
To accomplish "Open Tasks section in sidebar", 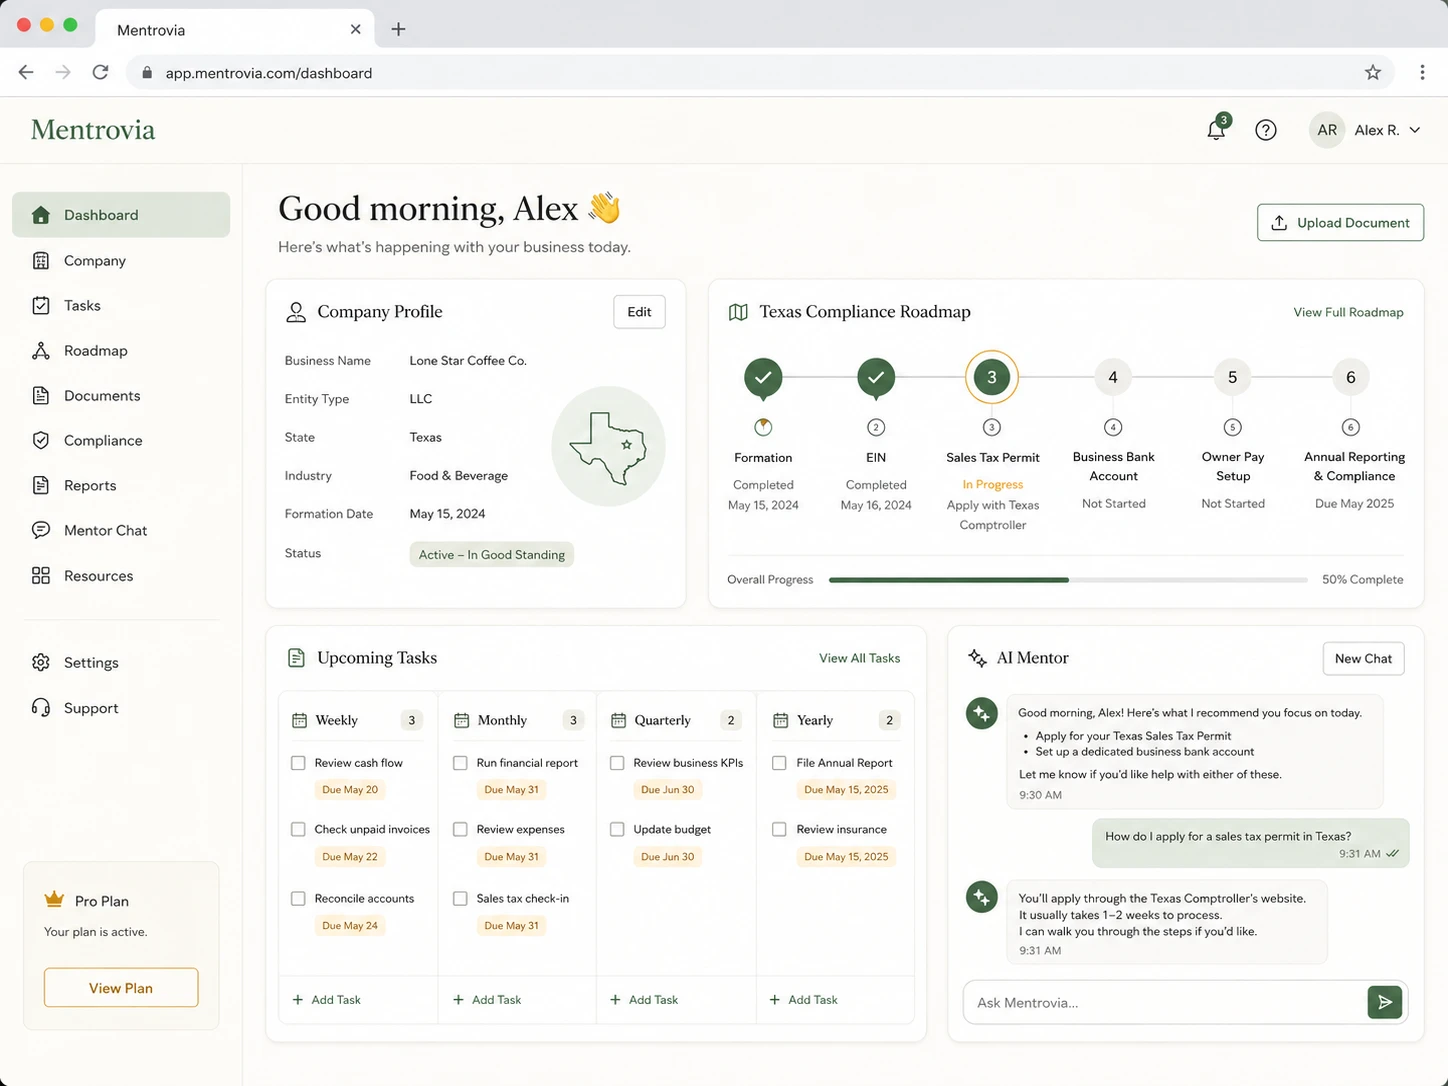I will 121,306.
